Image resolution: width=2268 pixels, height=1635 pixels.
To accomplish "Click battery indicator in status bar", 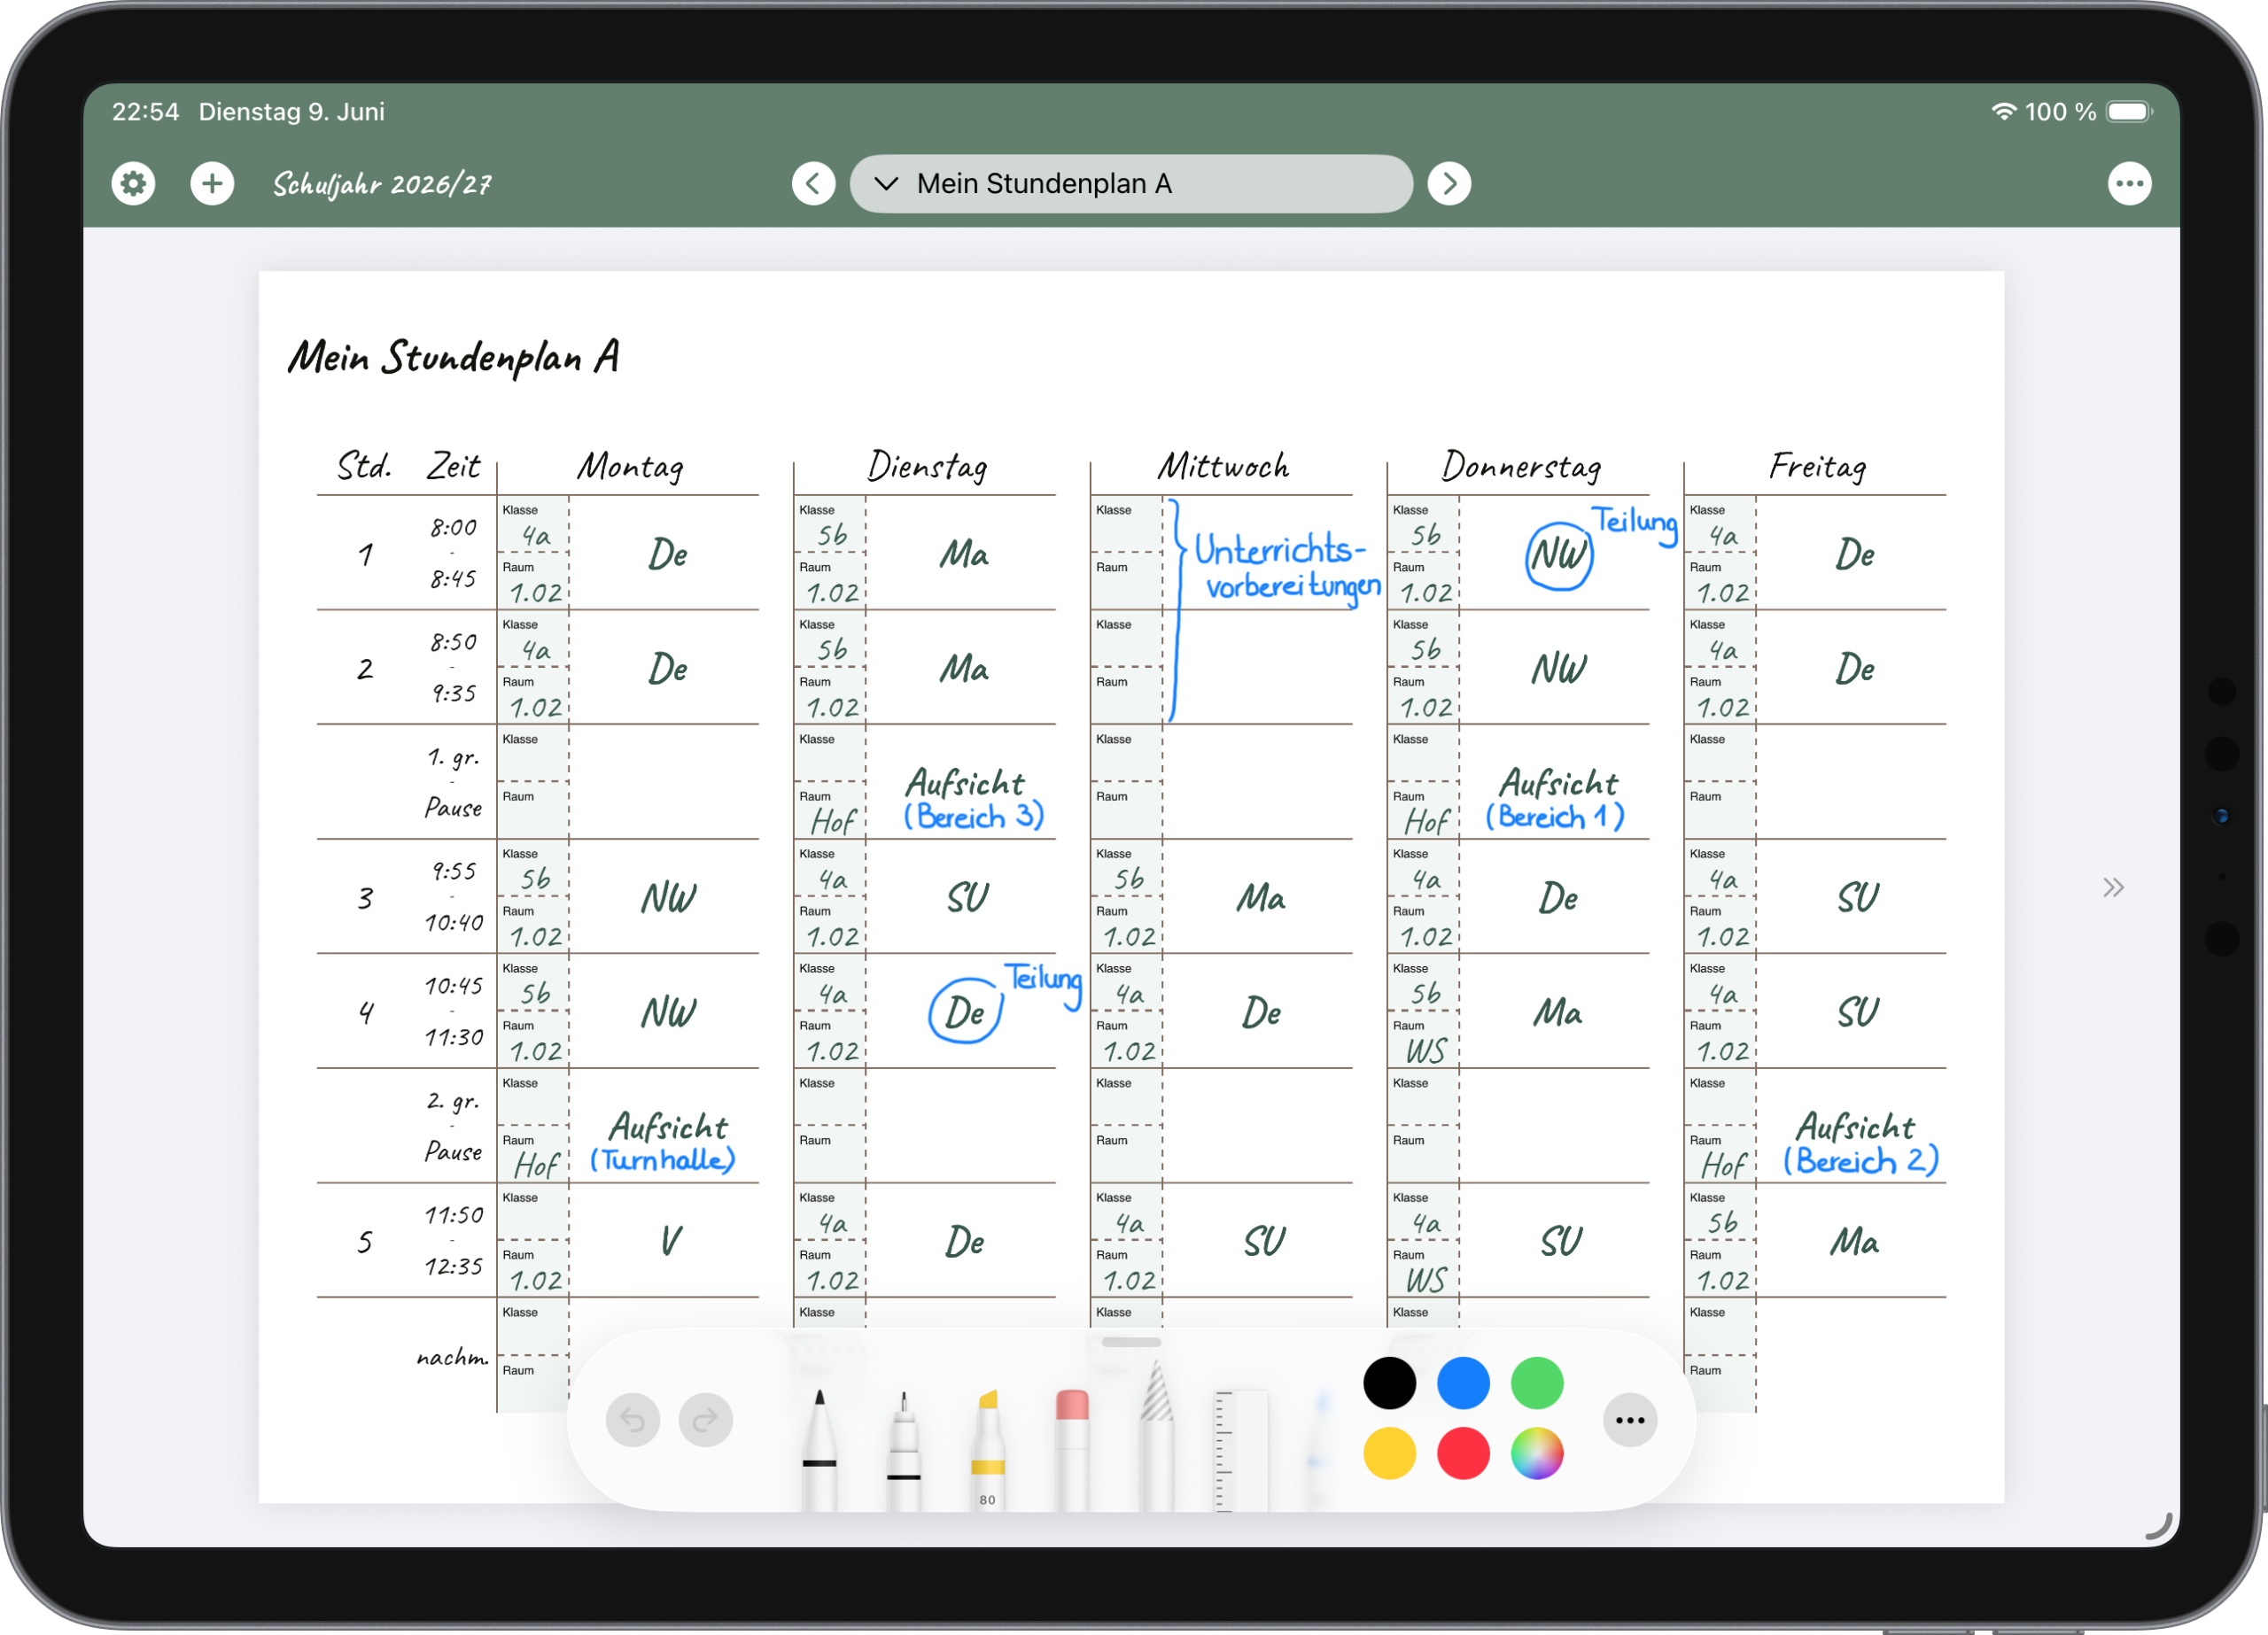I will [2129, 112].
